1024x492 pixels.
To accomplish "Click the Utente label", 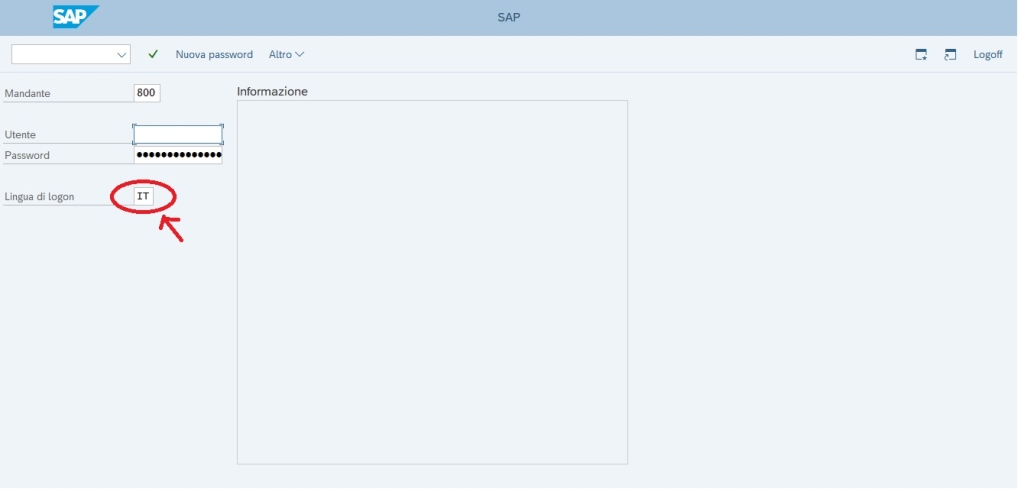I will pyautogui.click(x=20, y=135).
